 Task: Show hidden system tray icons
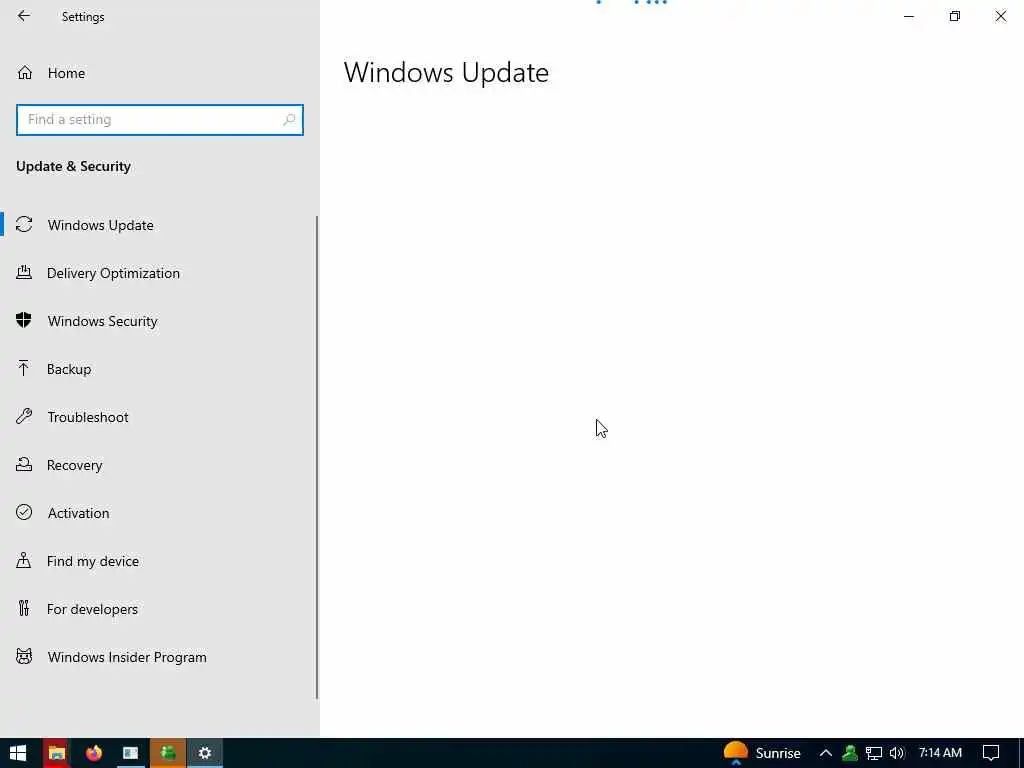pyautogui.click(x=825, y=753)
